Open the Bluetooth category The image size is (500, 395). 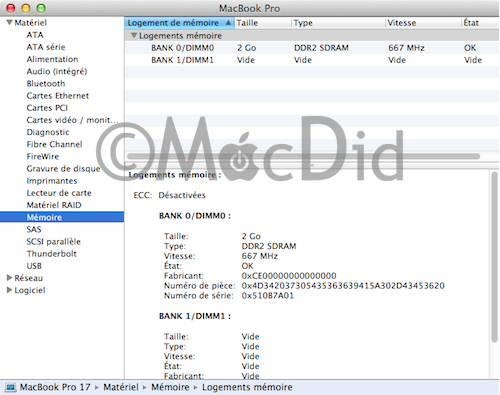tap(46, 84)
